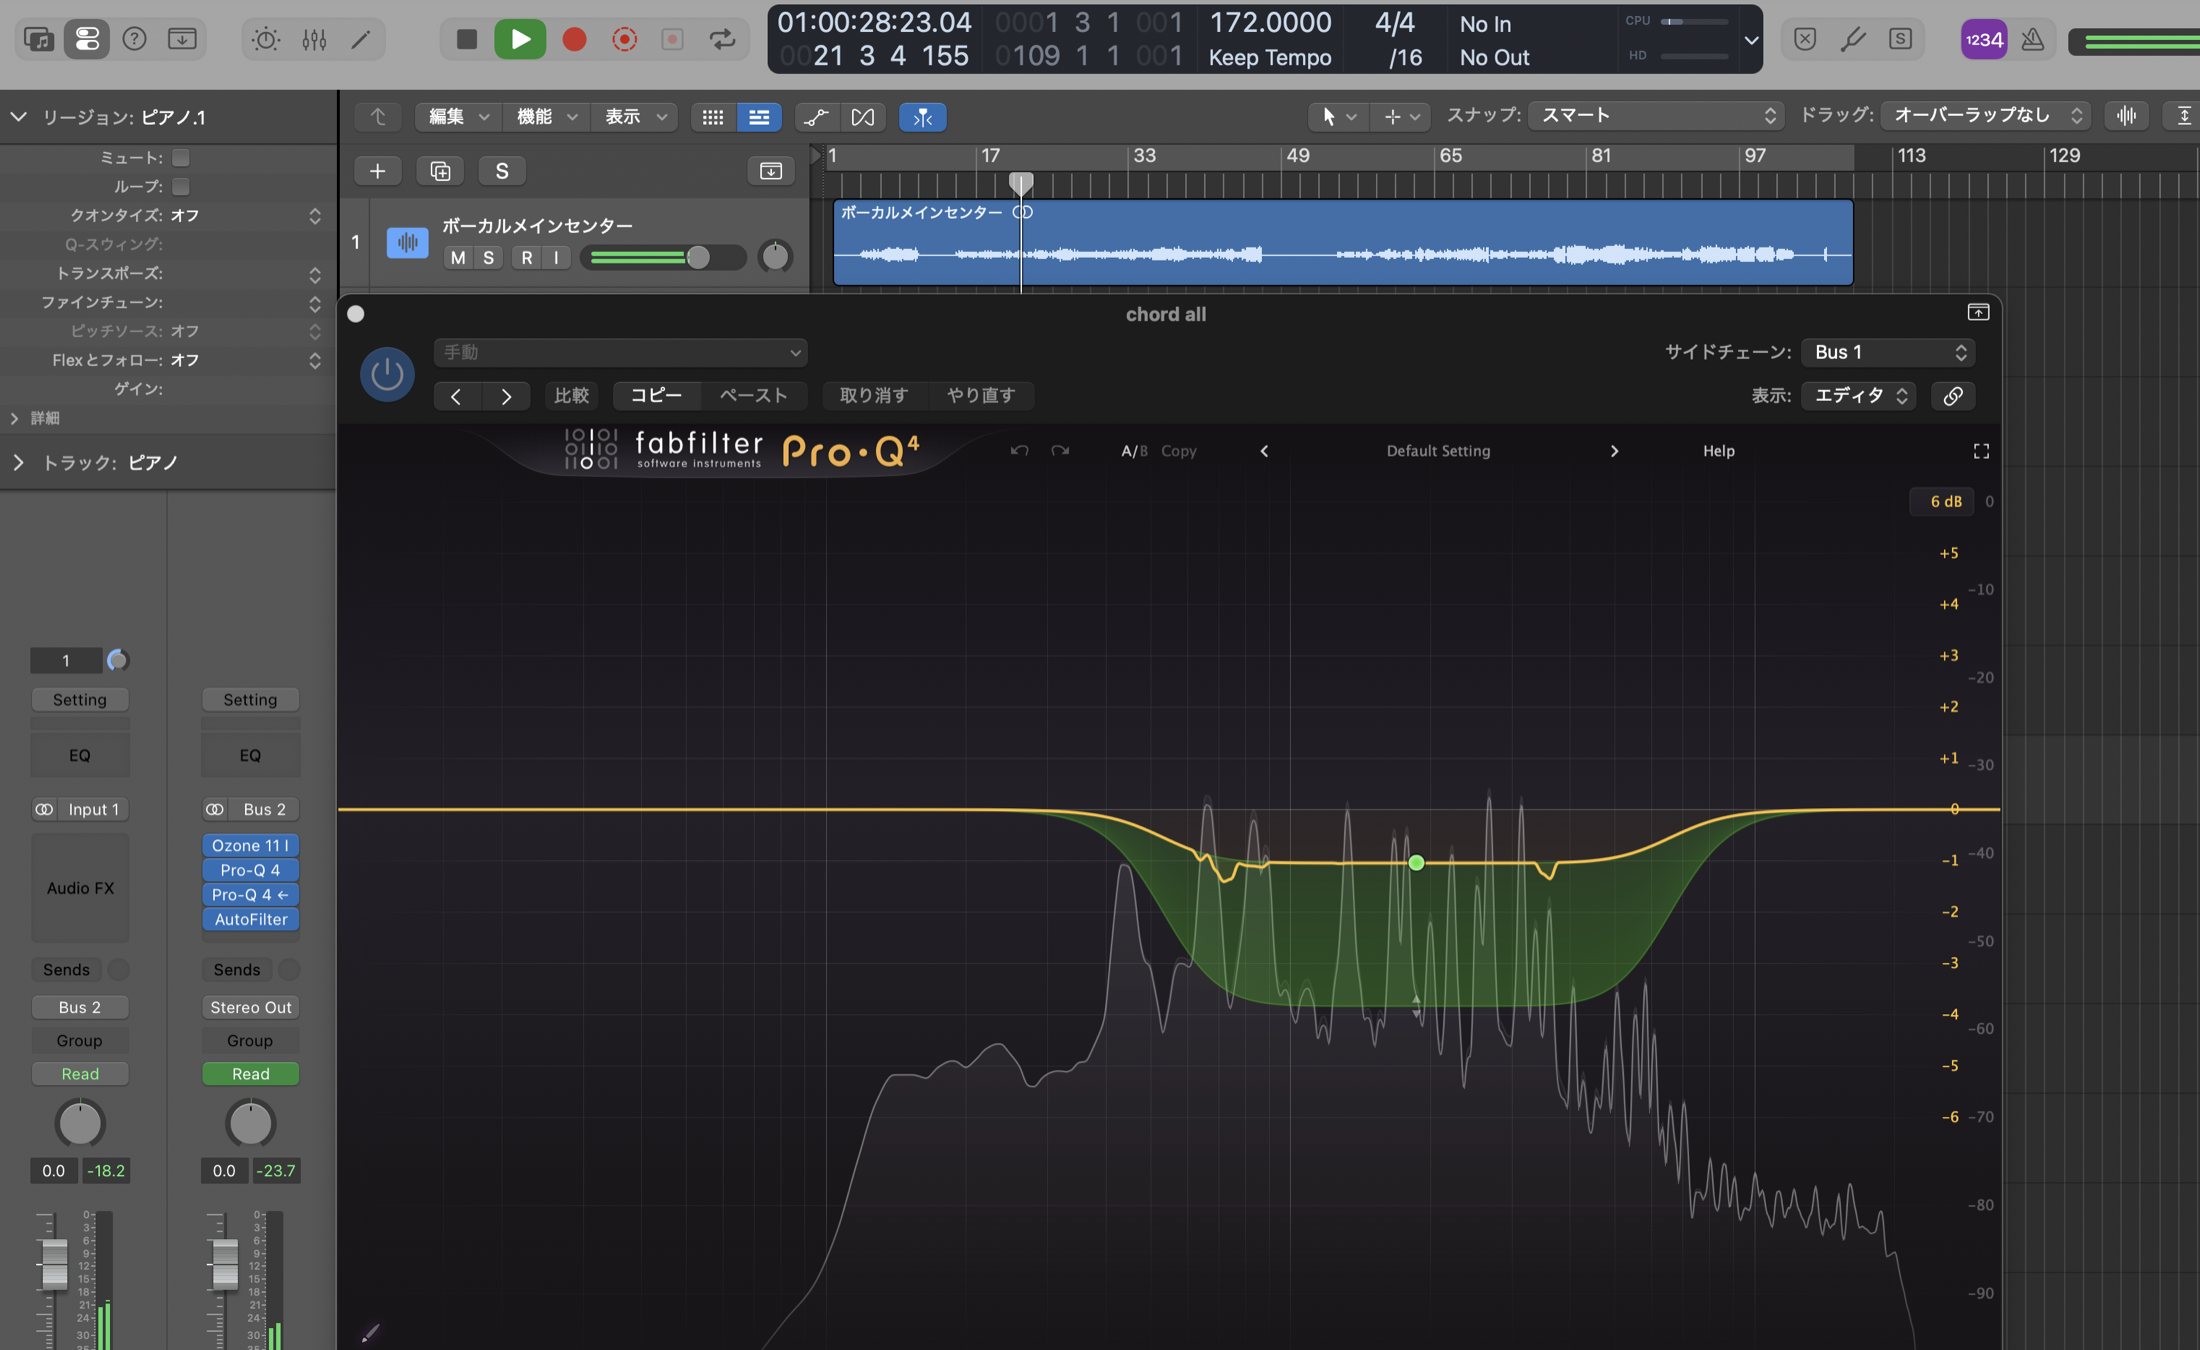Open the 機能 menu

[x=546, y=117]
